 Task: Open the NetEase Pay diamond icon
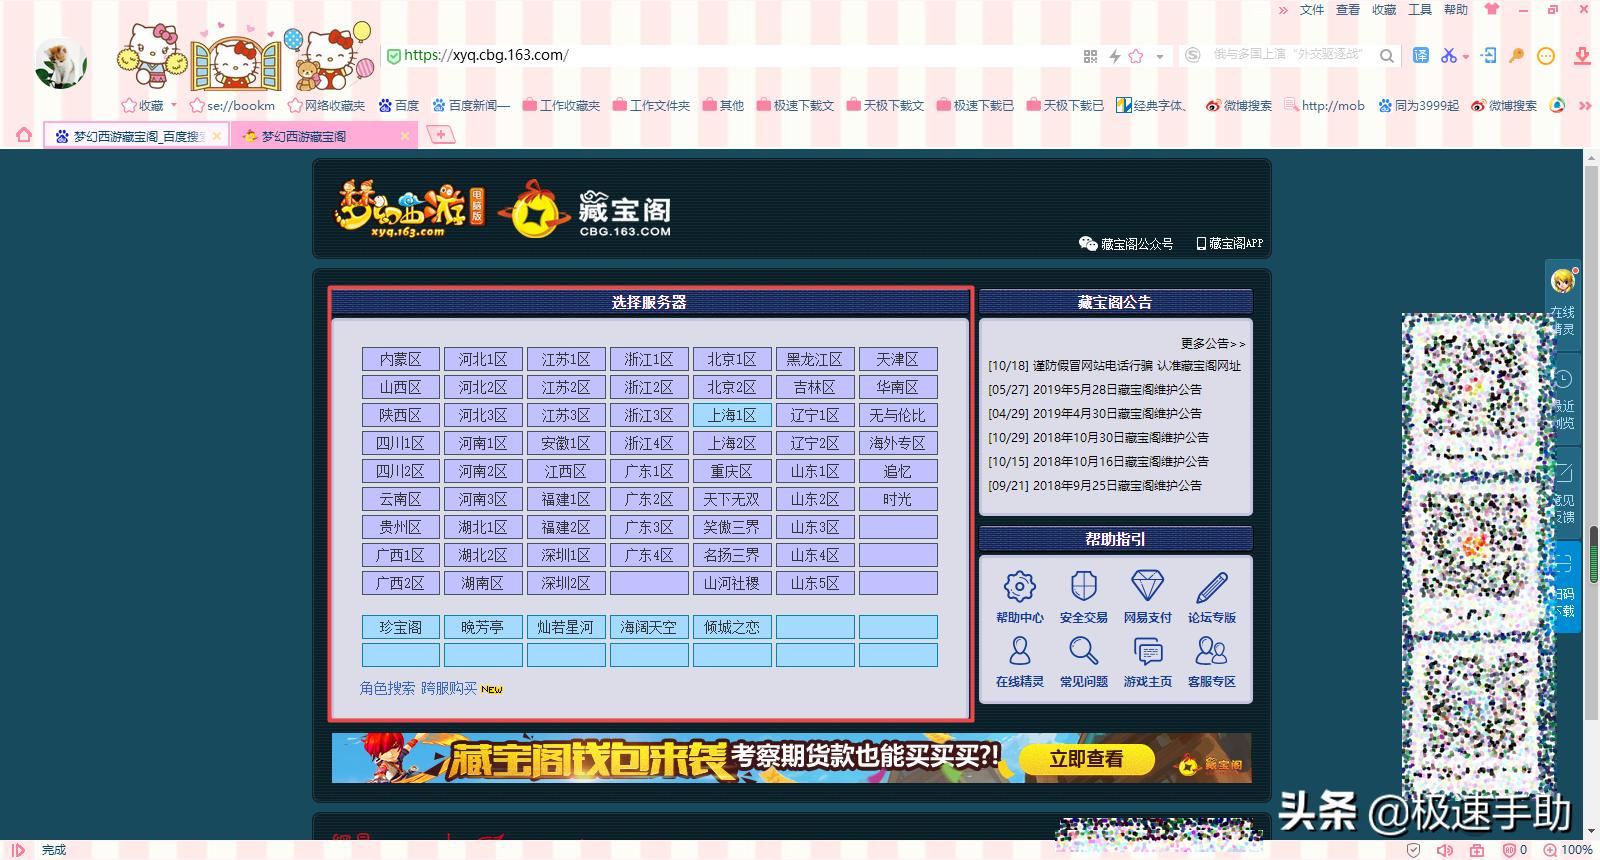click(x=1147, y=587)
